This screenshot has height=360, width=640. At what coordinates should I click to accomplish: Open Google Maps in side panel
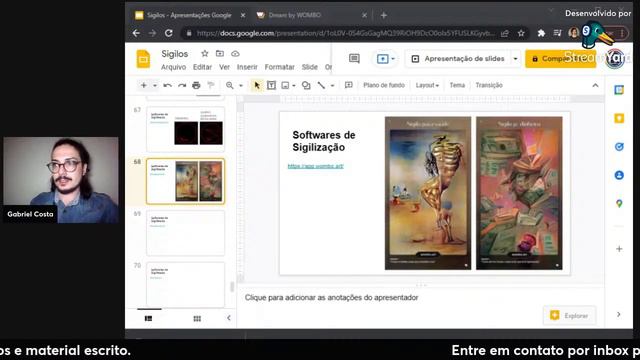coord(619,203)
